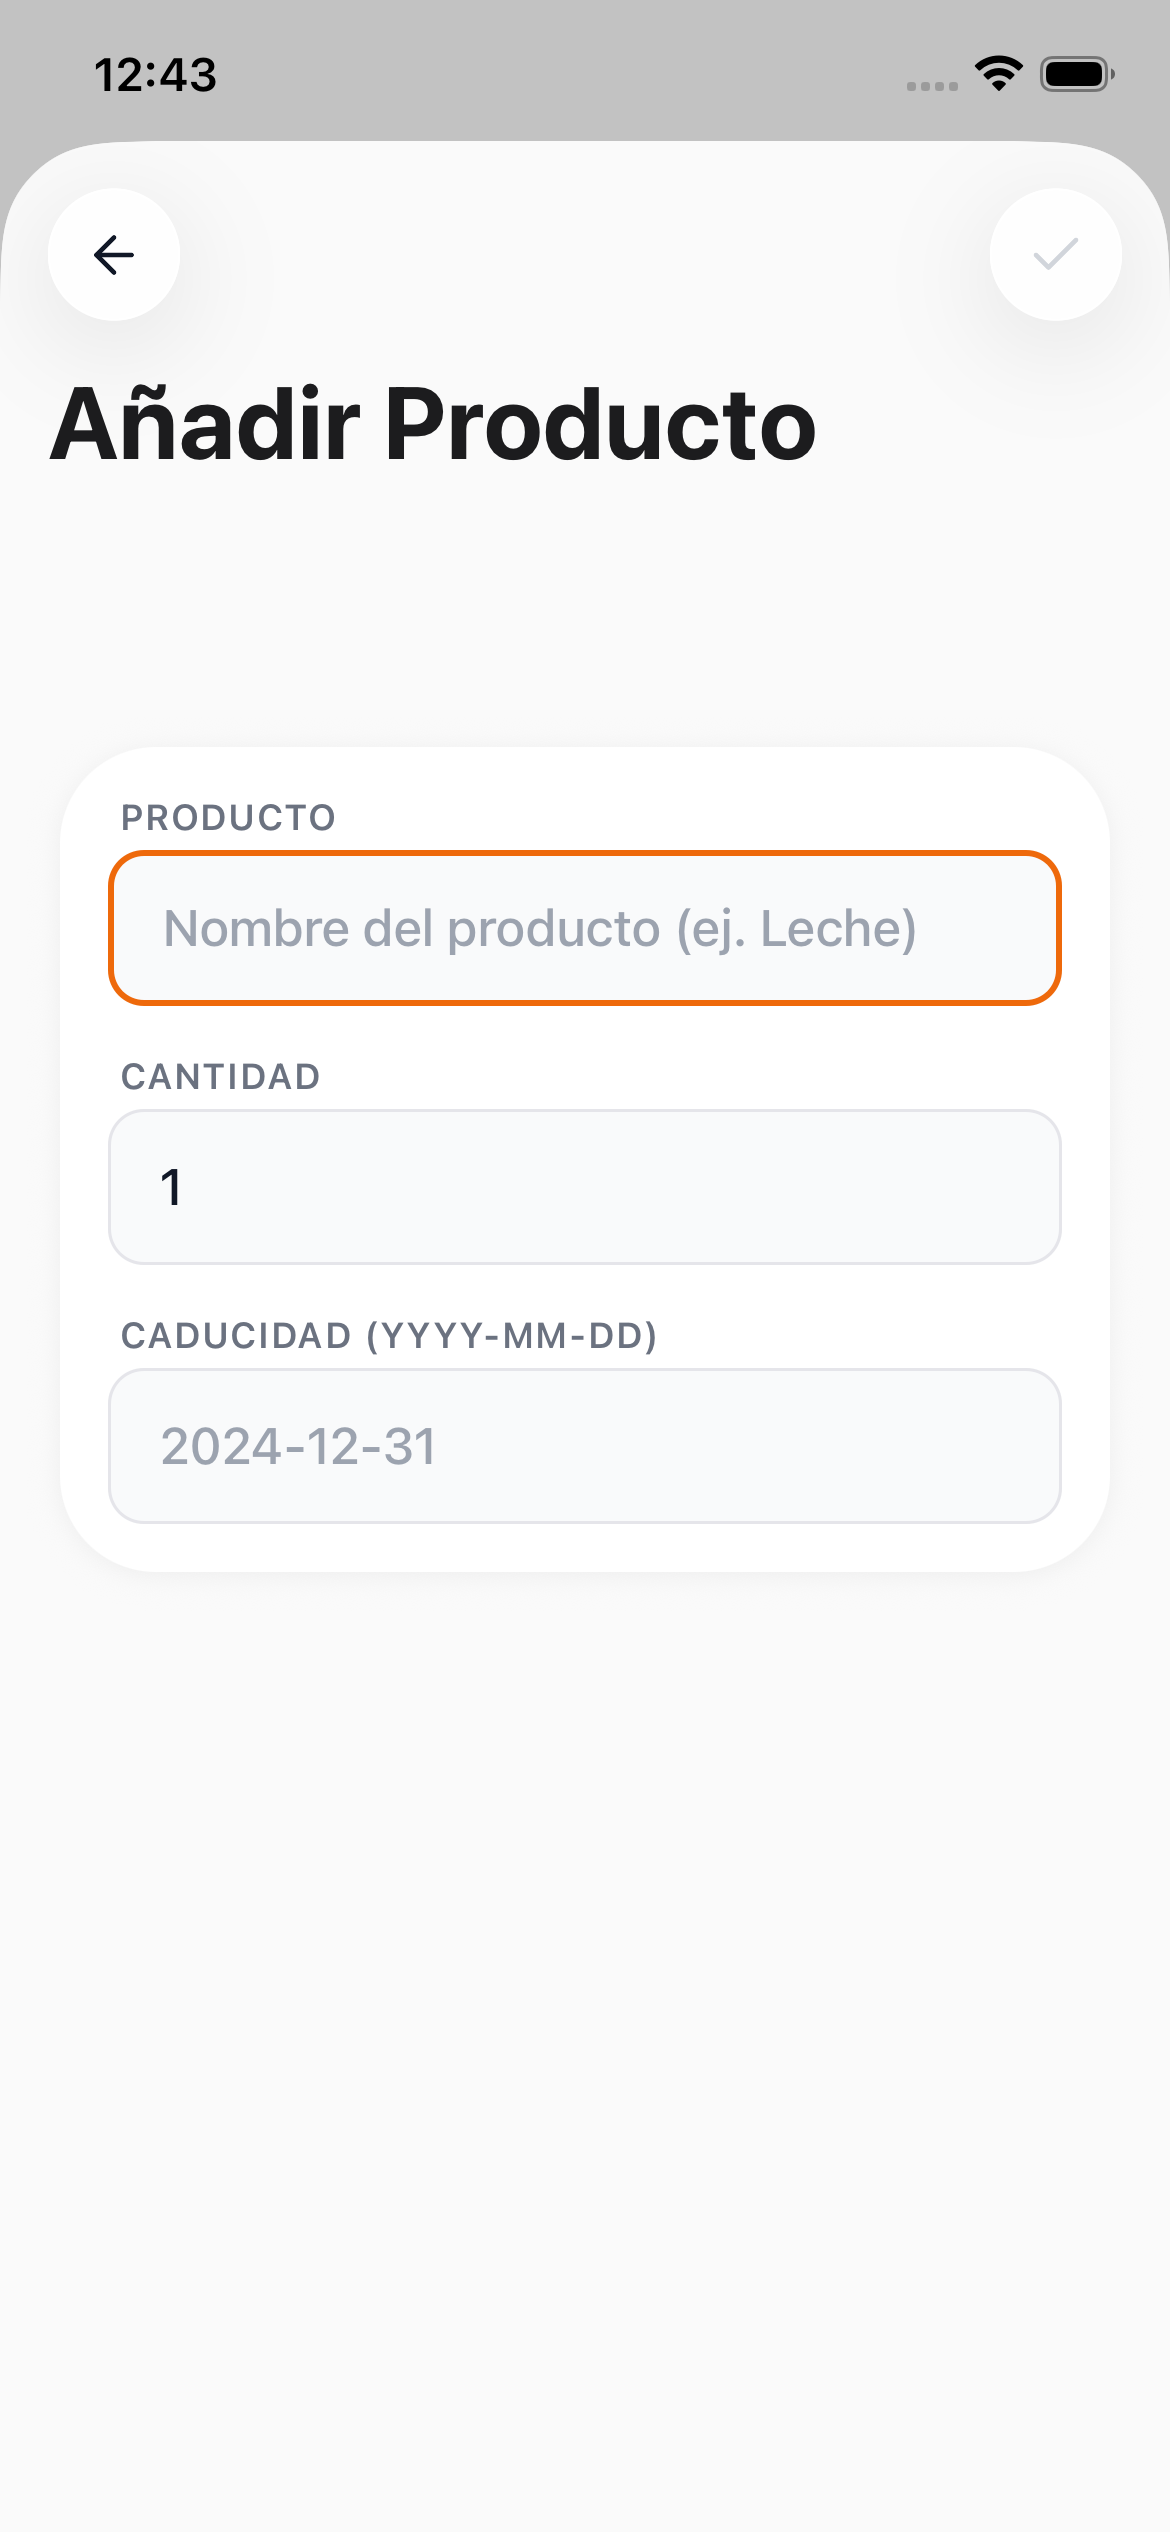This screenshot has width=1170, height=2532.
Task: Tap the back arrow button
Action: [x=114, y=255]
